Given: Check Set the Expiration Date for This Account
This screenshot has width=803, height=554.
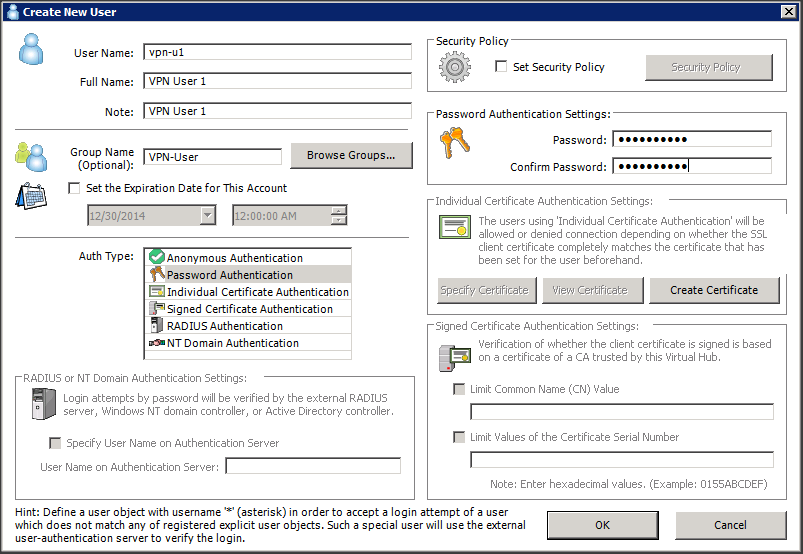Looking at the screenshot, I should pos(74,188).
